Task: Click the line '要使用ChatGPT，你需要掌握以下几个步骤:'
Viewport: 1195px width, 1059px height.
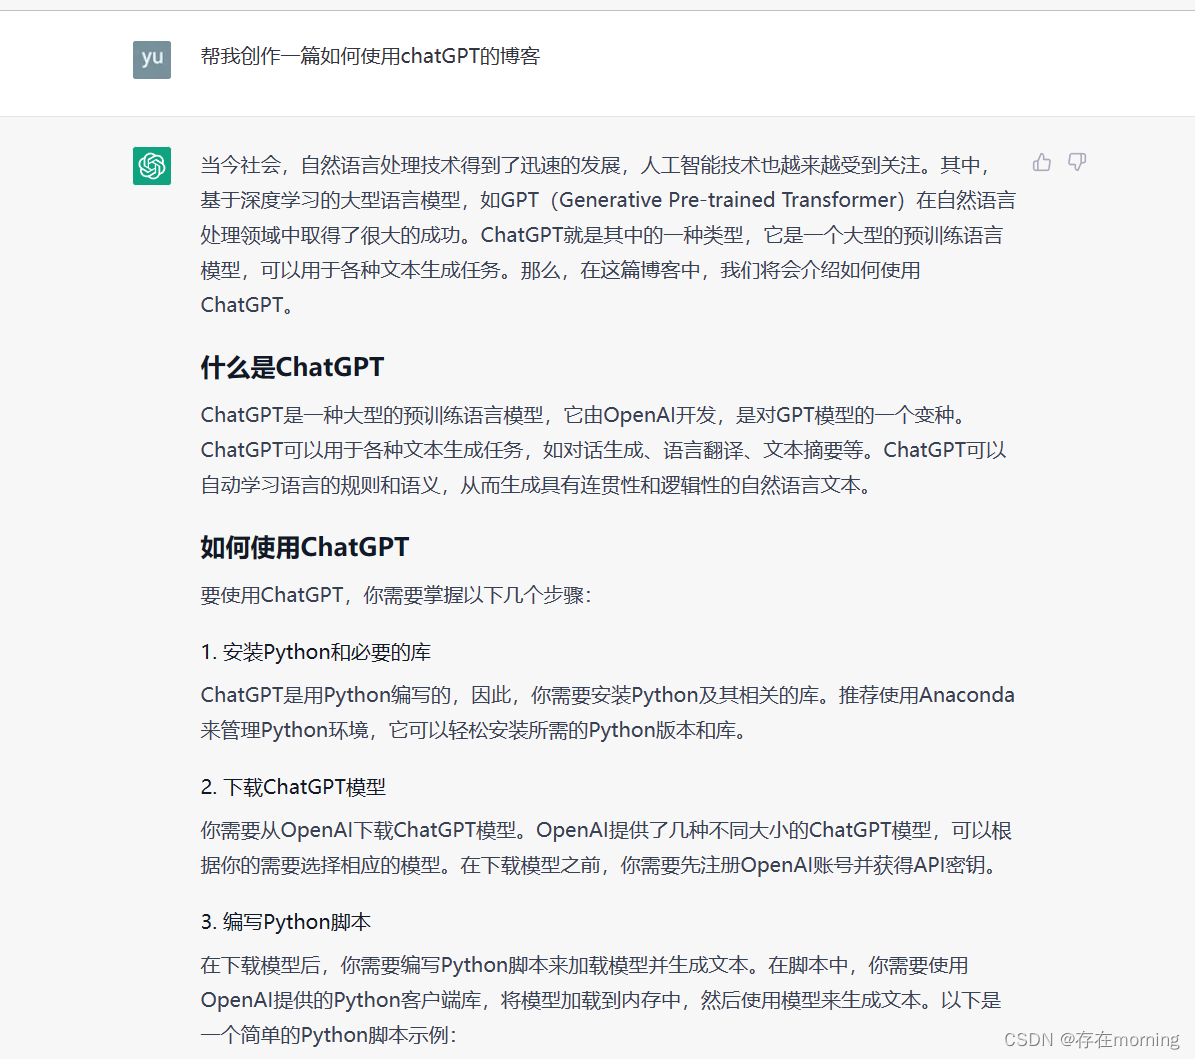Action: (396, 595)
